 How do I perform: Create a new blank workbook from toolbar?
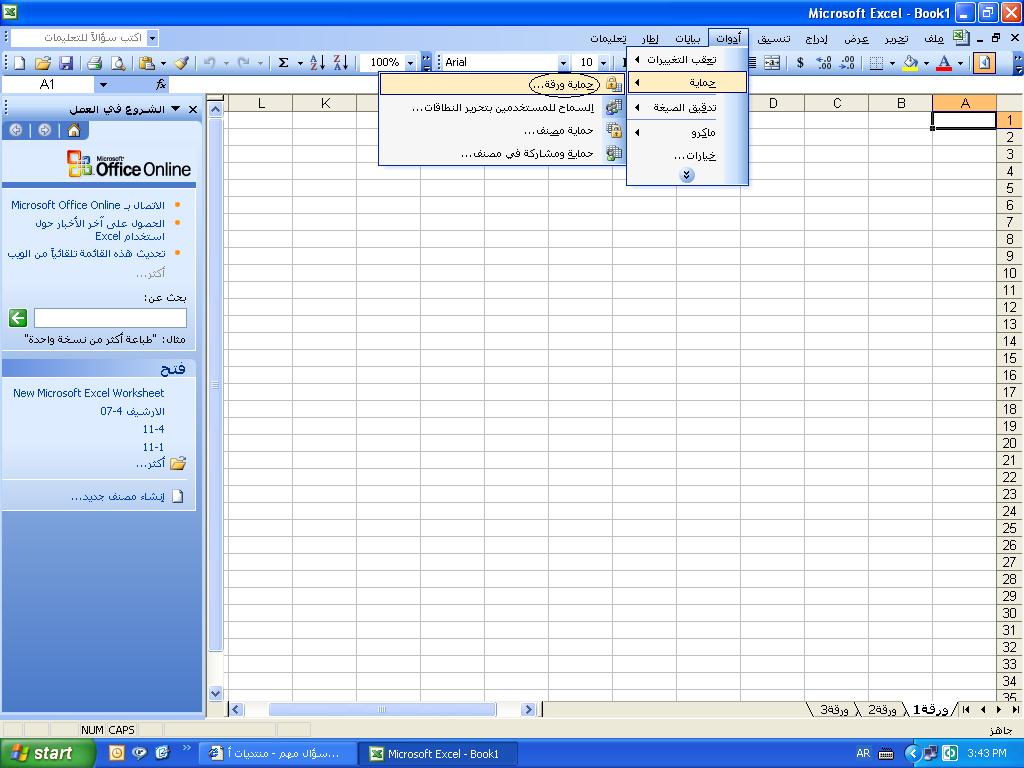click(20, 63)
